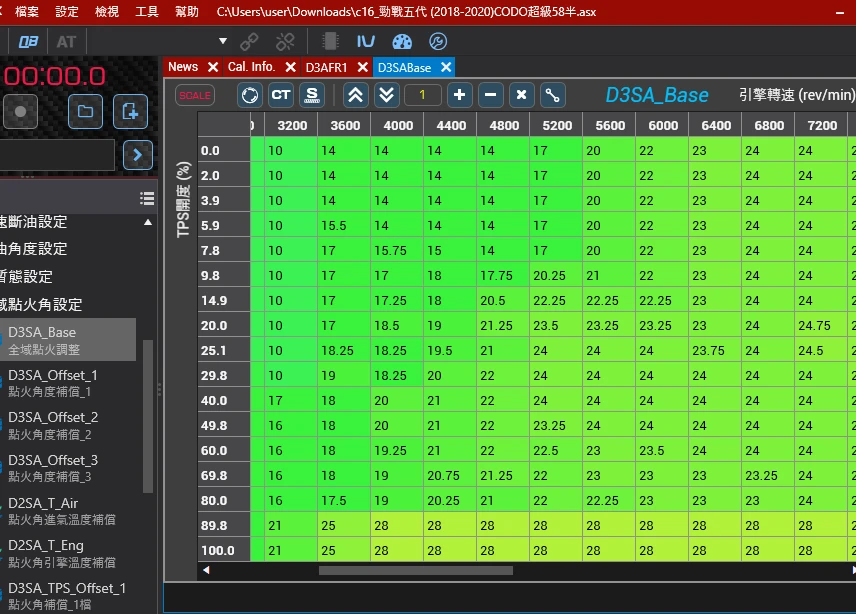
Task: Toggle the SCALE button
Action: coord(195,96)
